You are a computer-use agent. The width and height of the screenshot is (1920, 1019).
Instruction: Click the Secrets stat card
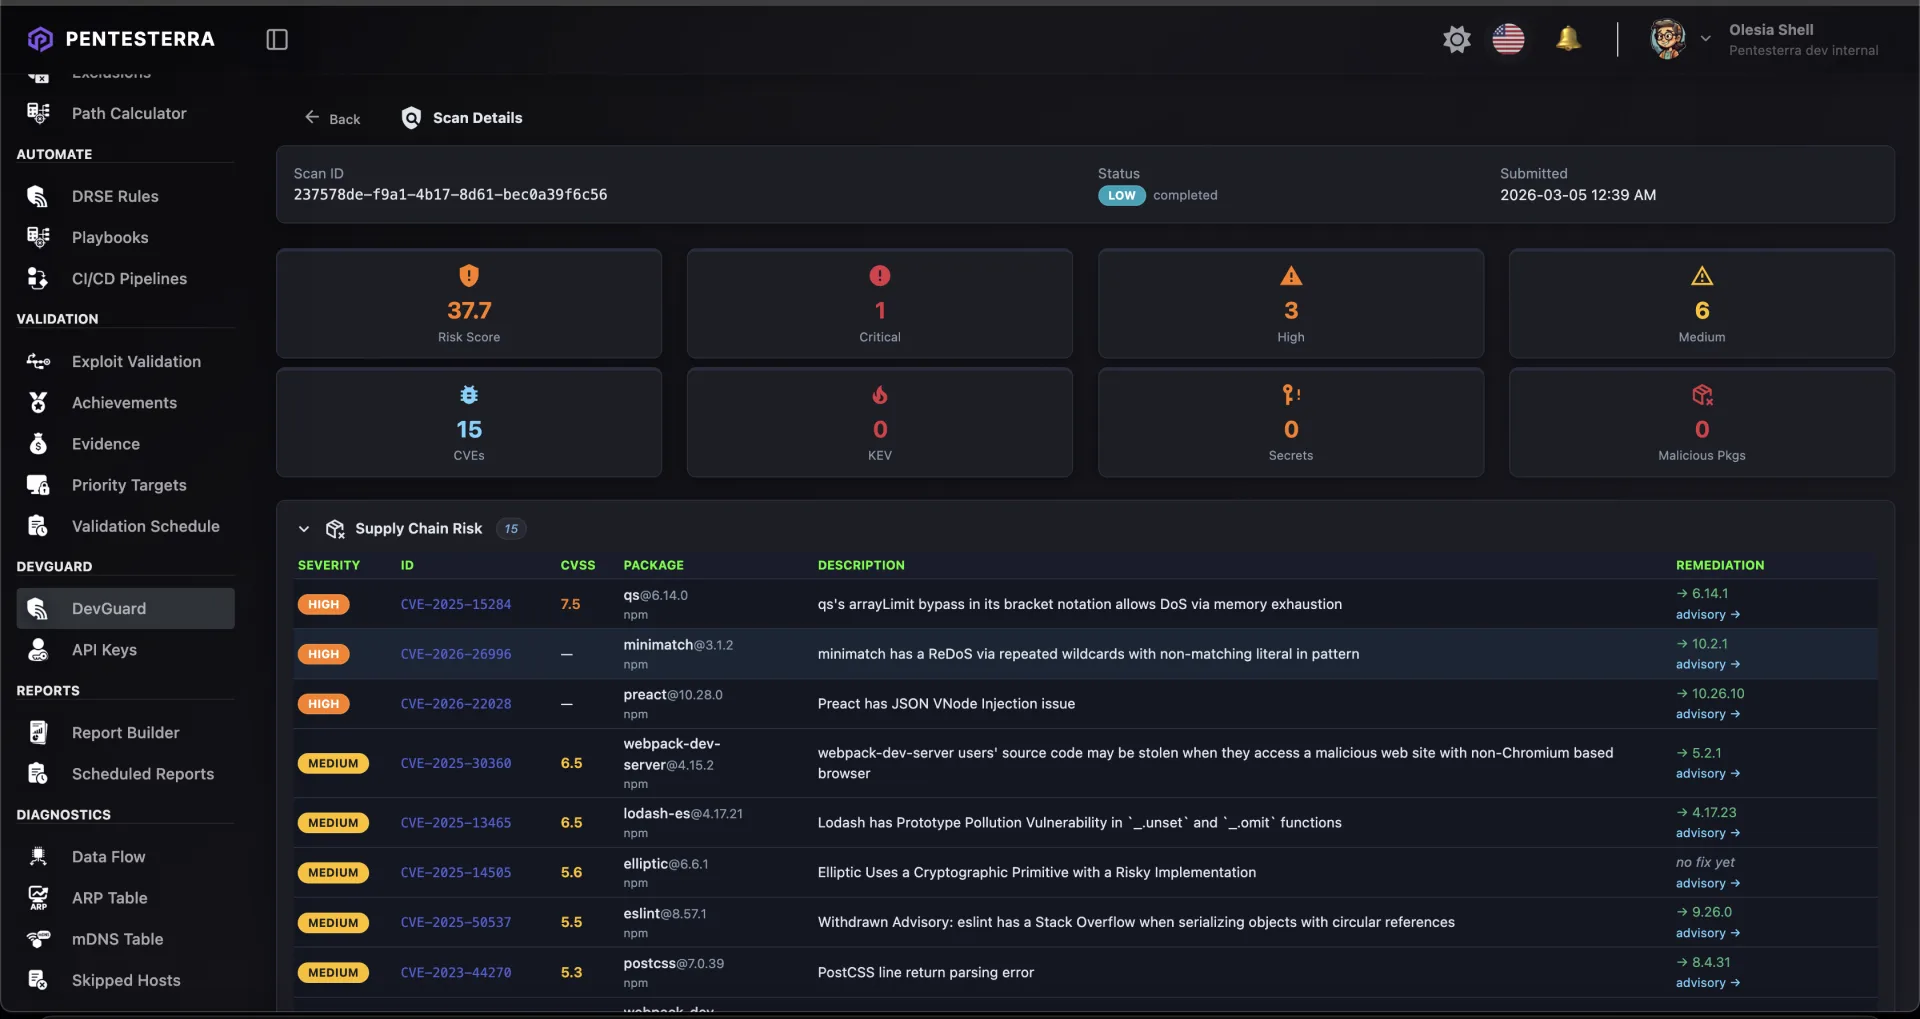[1290, 422]
